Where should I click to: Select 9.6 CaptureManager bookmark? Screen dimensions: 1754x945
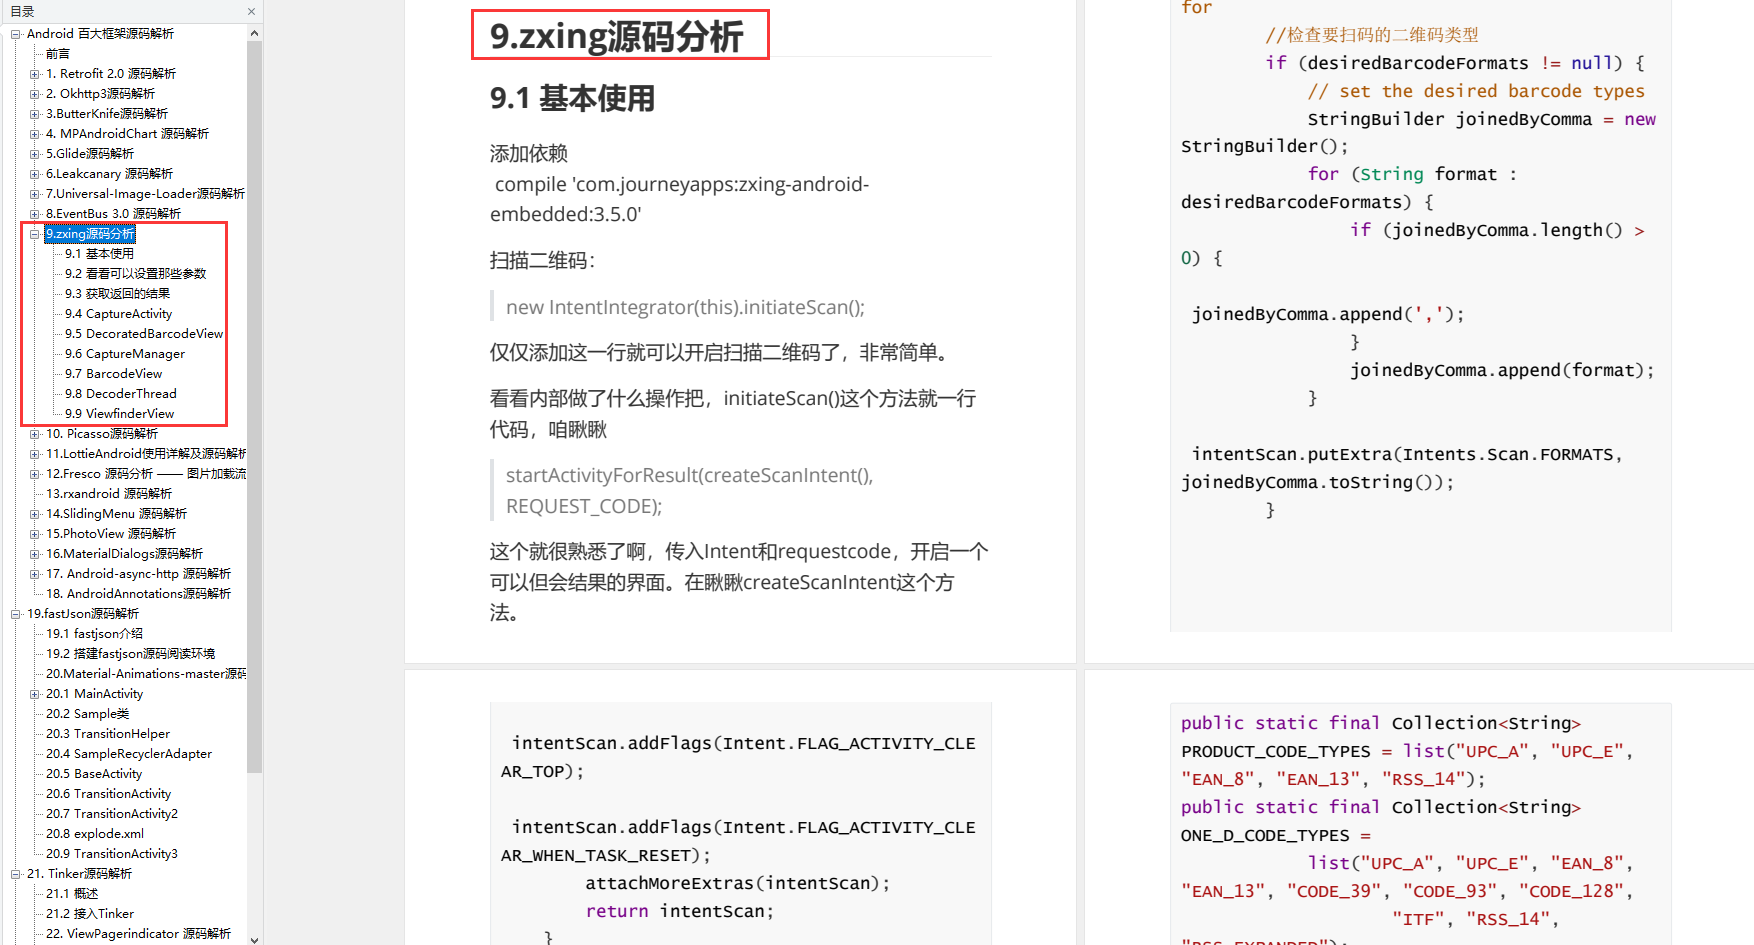coord(125,354)
